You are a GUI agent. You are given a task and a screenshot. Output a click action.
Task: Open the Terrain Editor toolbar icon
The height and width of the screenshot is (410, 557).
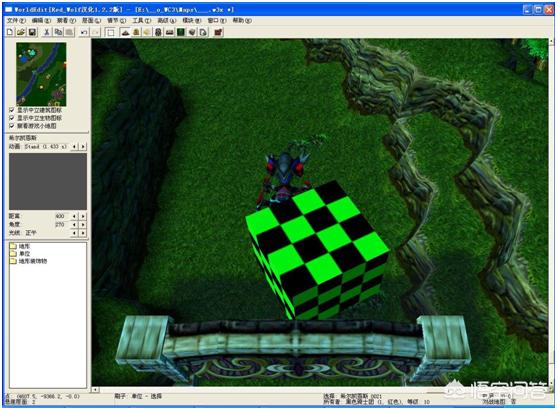tap(125, 32)
